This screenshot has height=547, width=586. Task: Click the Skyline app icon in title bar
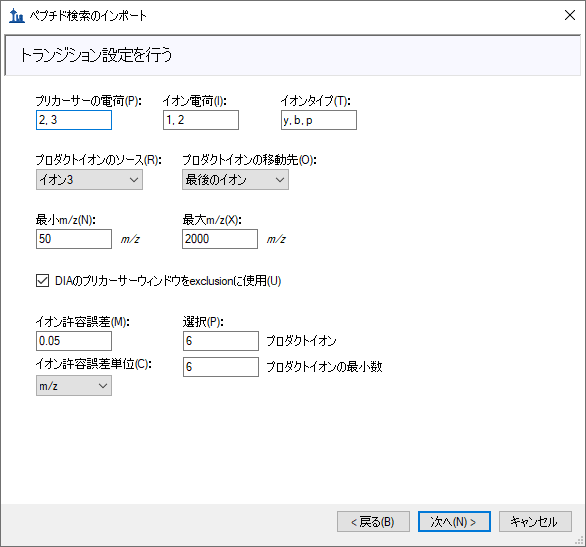(16, 16)
